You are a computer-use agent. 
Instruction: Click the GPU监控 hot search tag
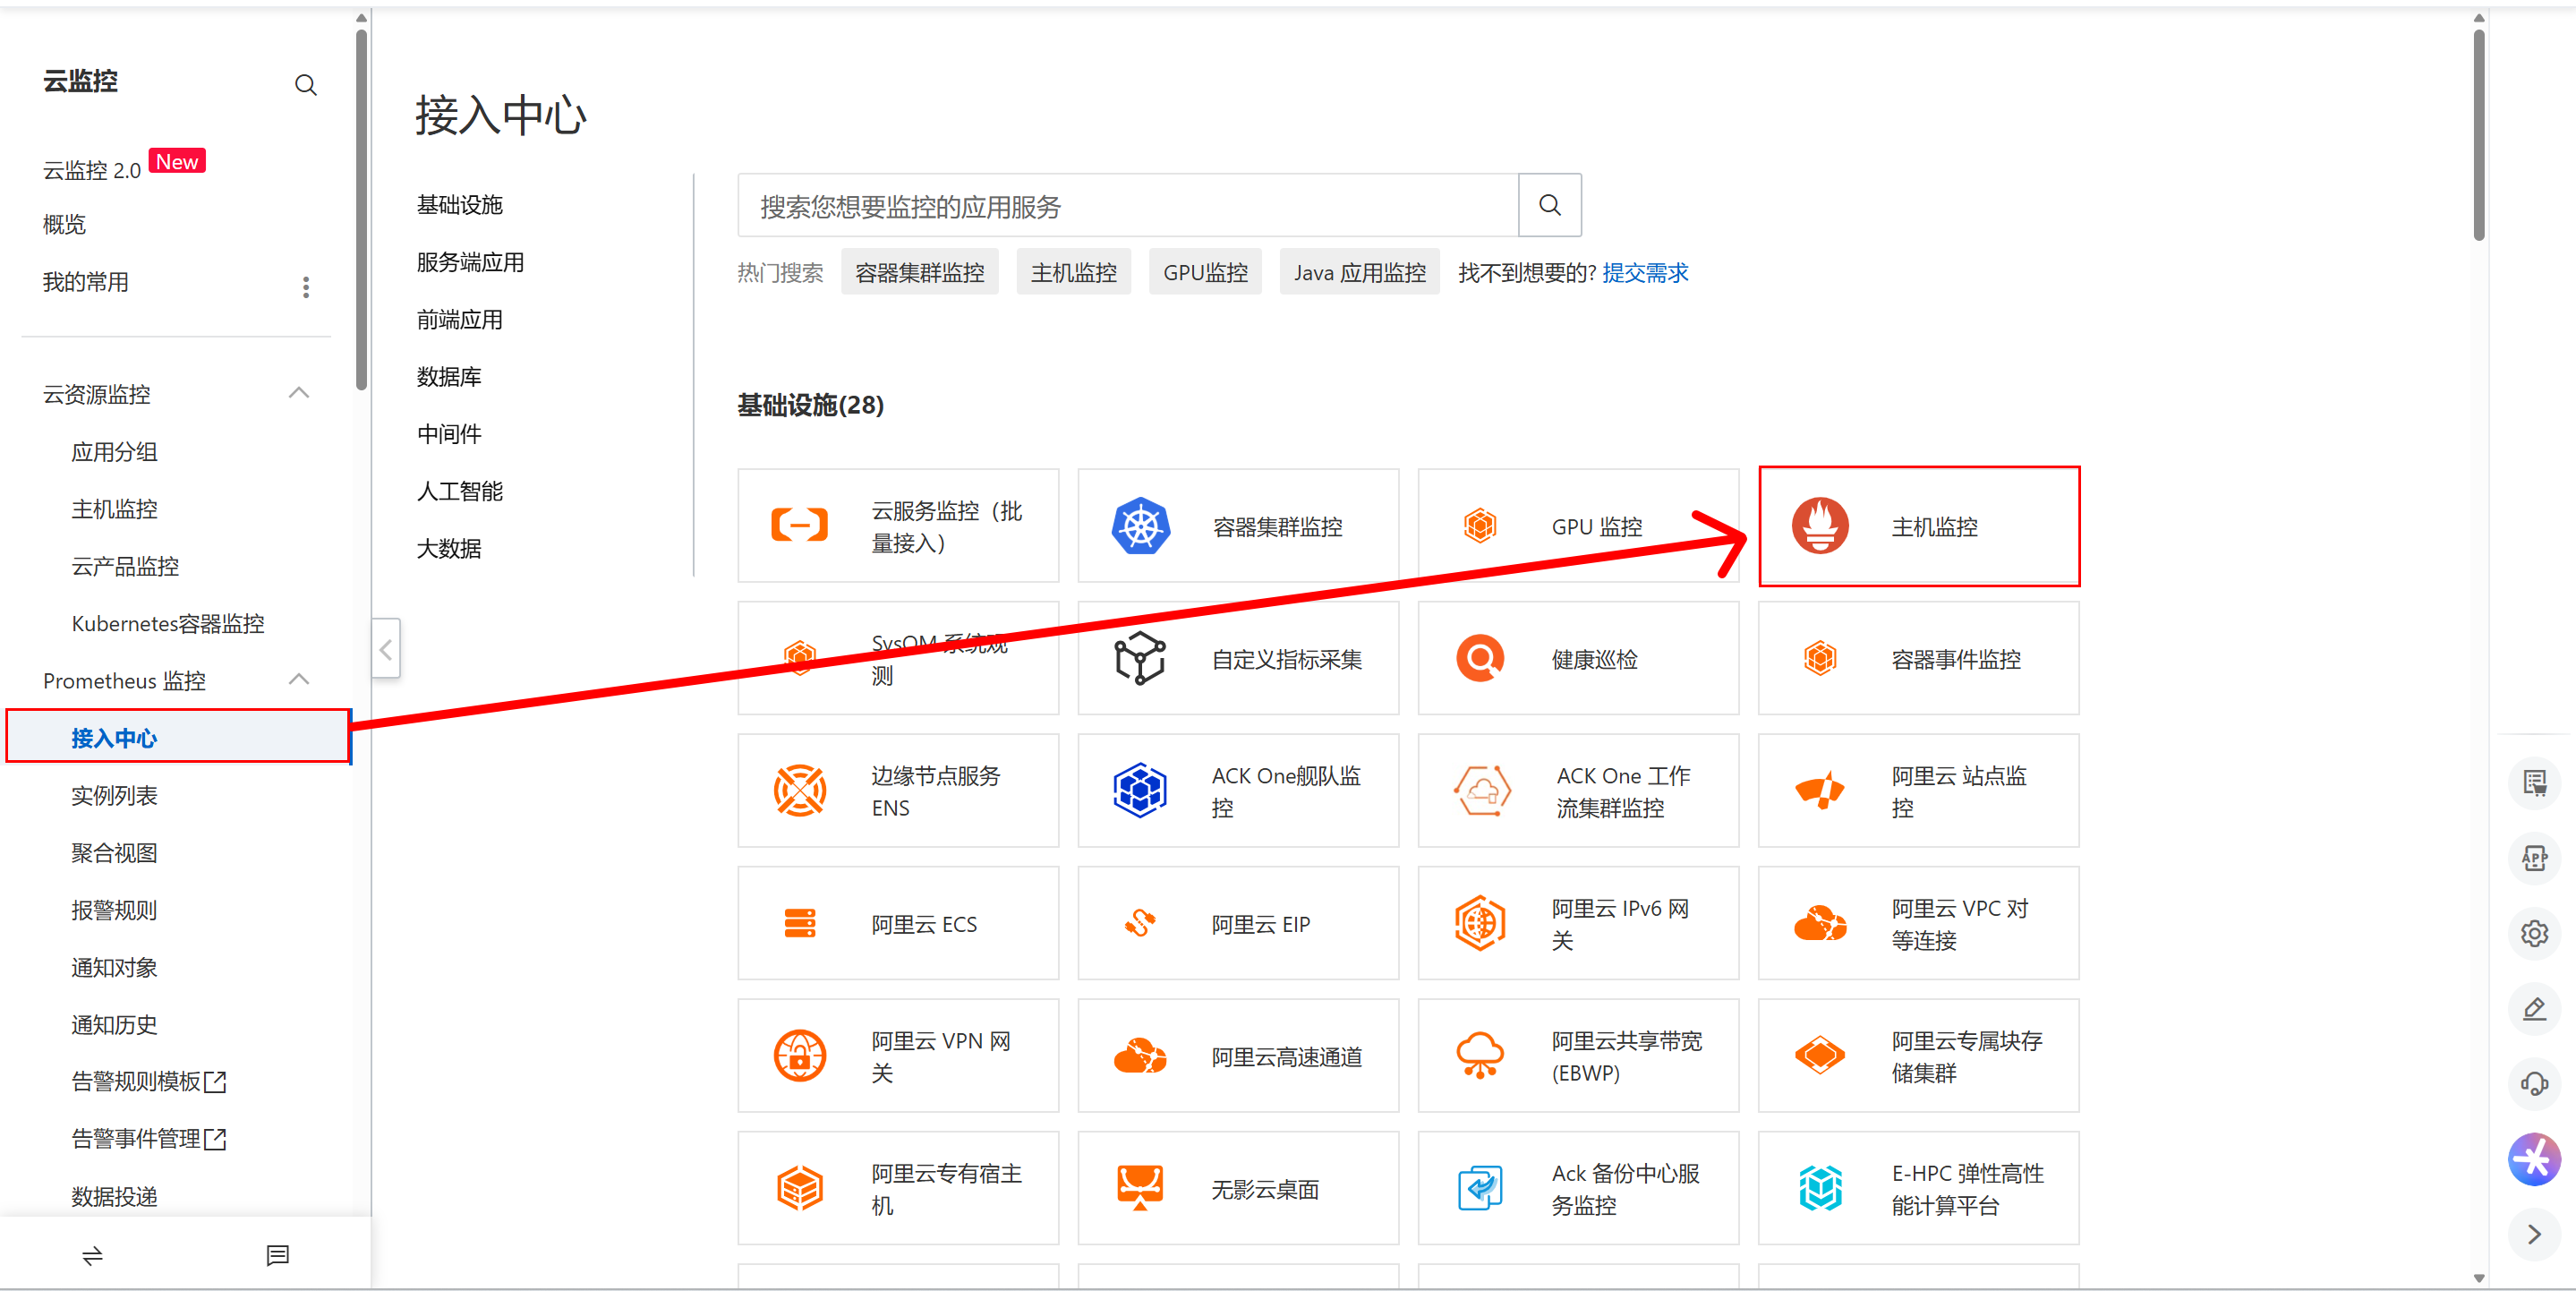point(1205,272)
